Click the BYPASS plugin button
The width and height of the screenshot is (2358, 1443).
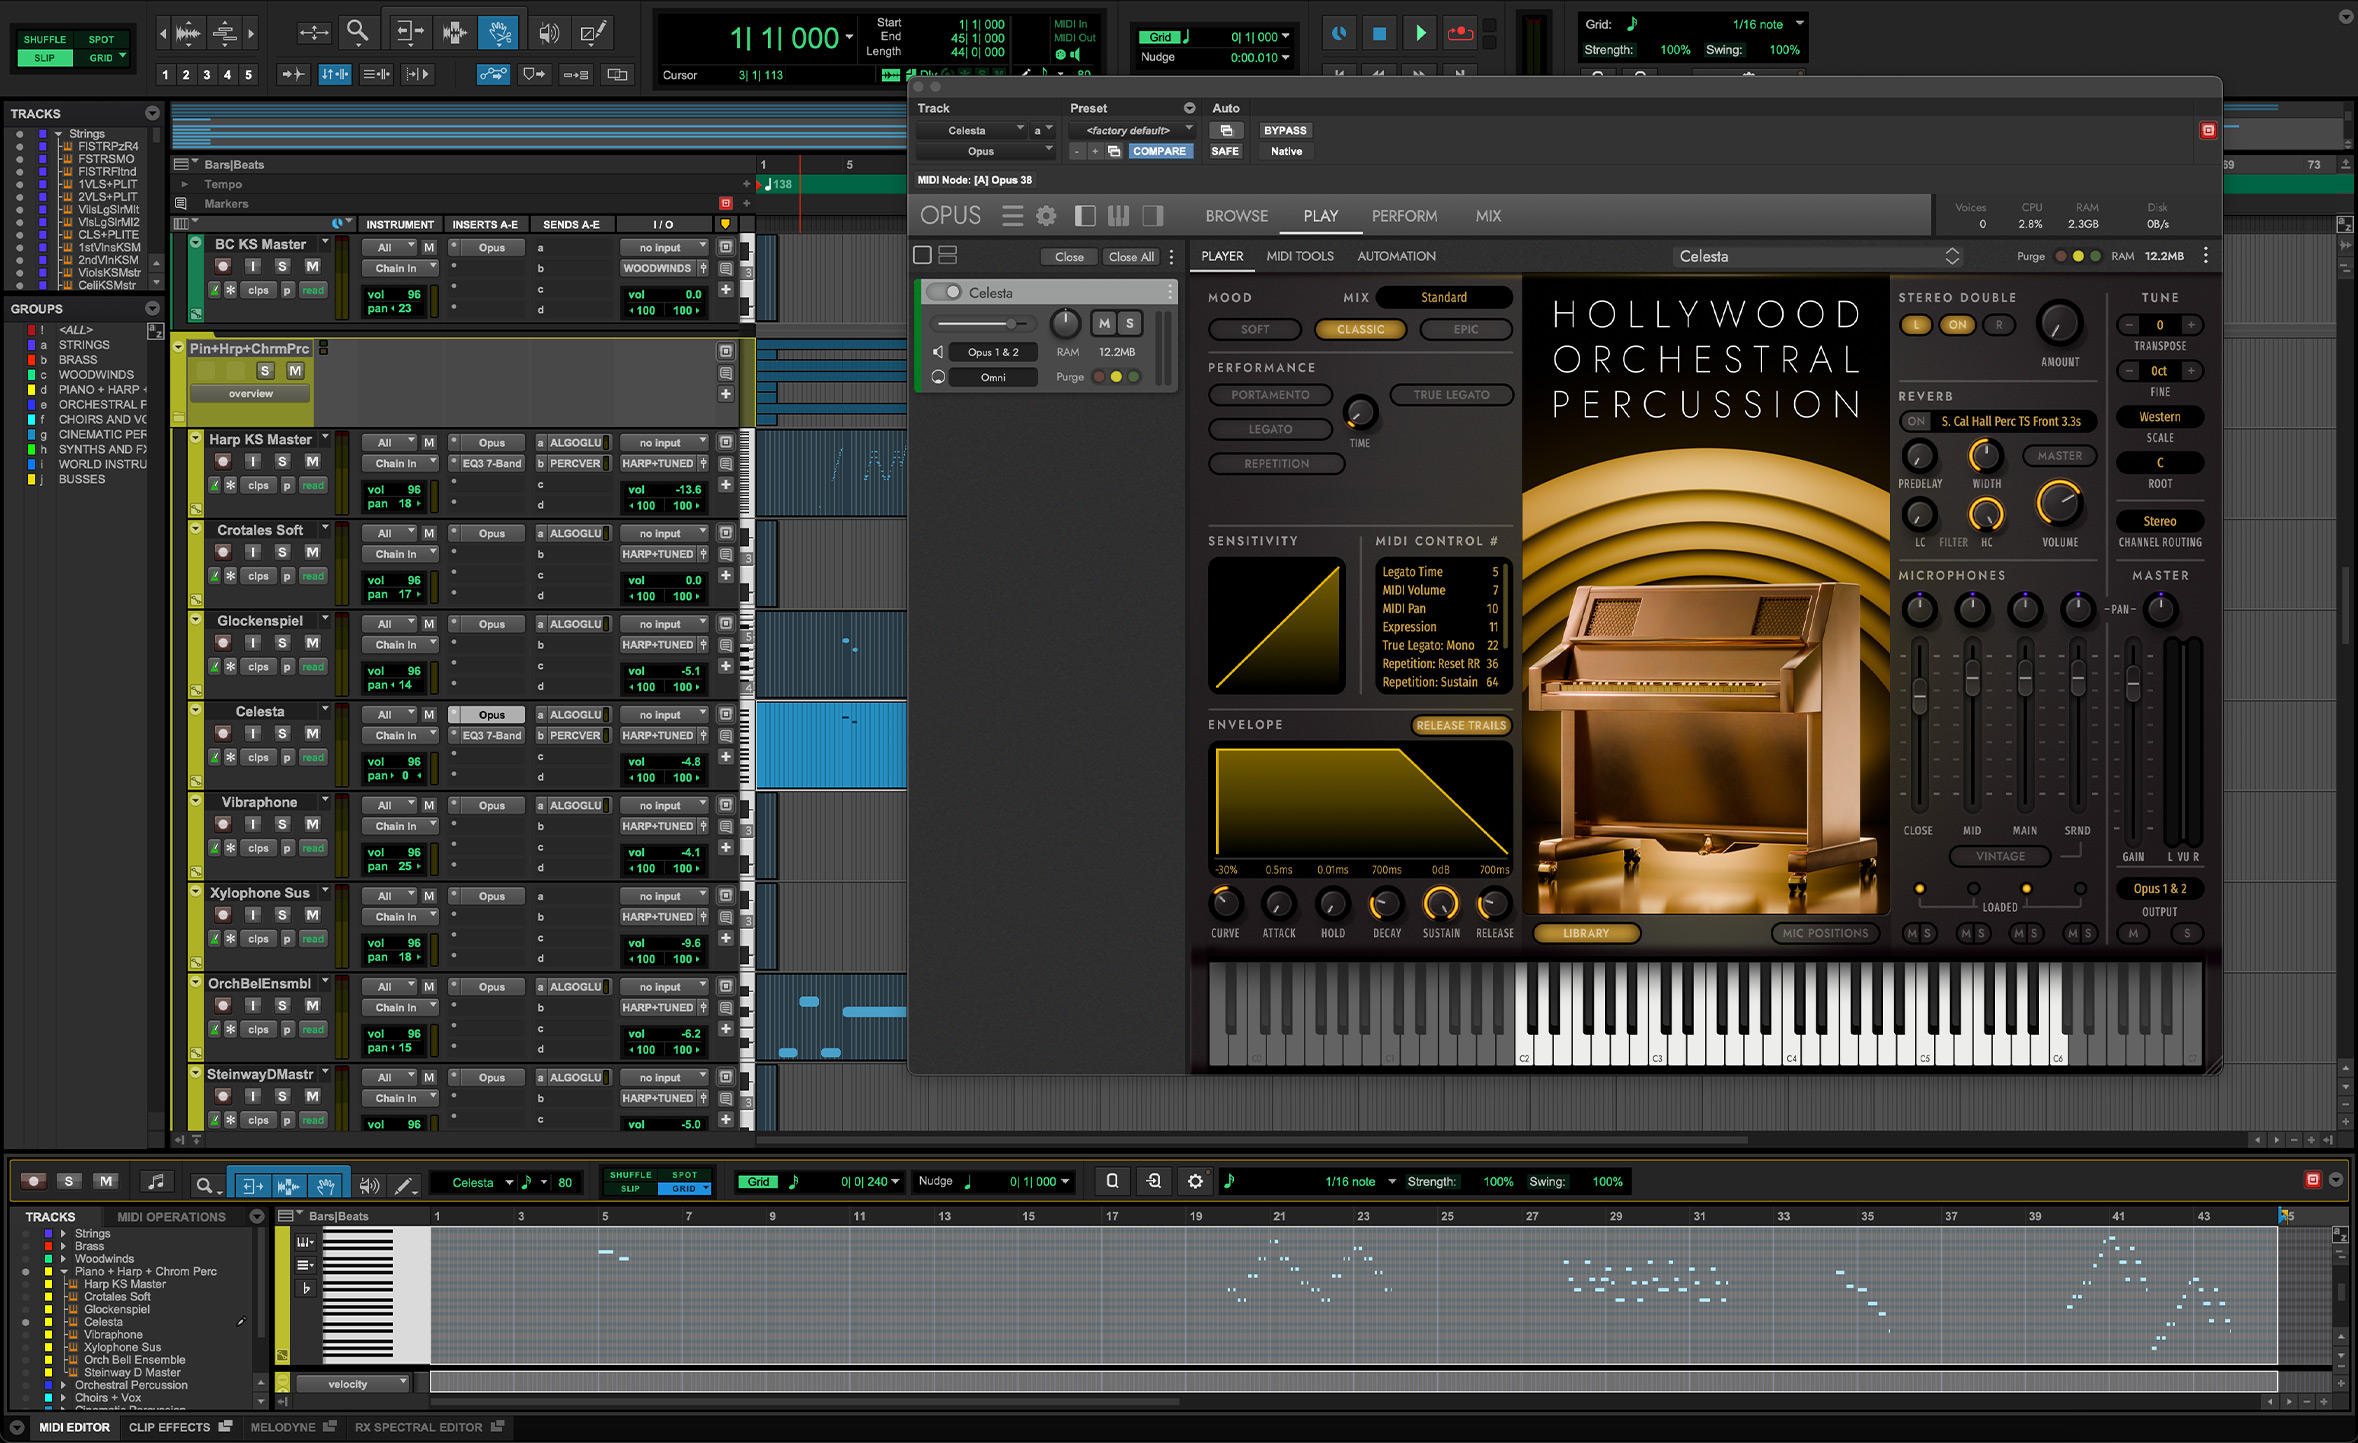[1284, 130]
